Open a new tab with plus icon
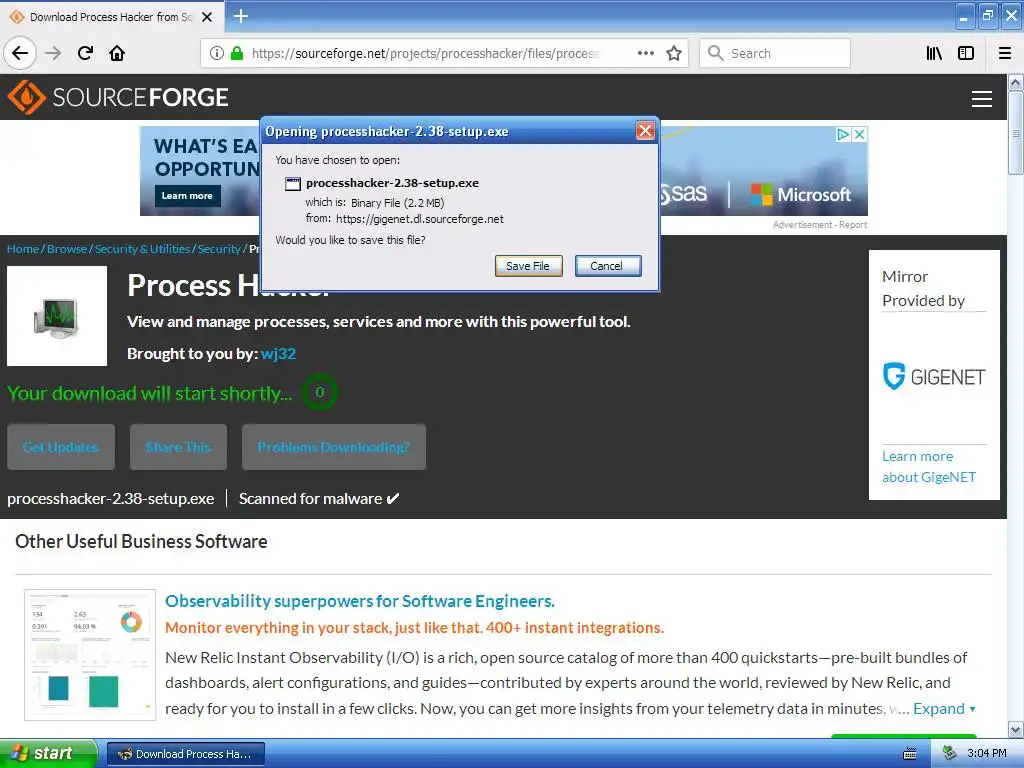Screen dimensions: 1024x768 (240, 16)
